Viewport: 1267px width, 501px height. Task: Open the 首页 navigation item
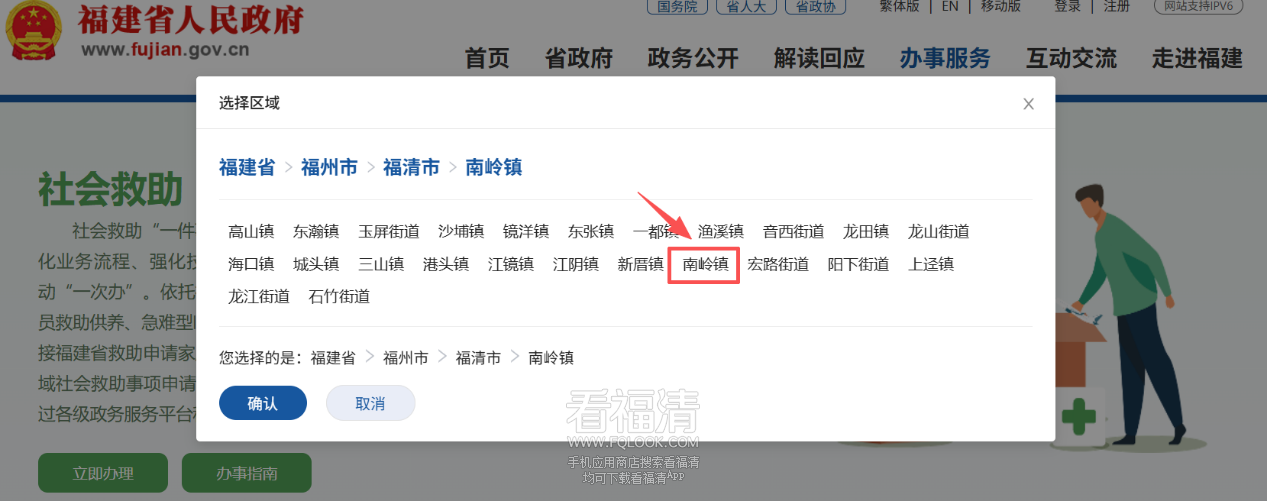pyautogui.click(x=487, y=58)
